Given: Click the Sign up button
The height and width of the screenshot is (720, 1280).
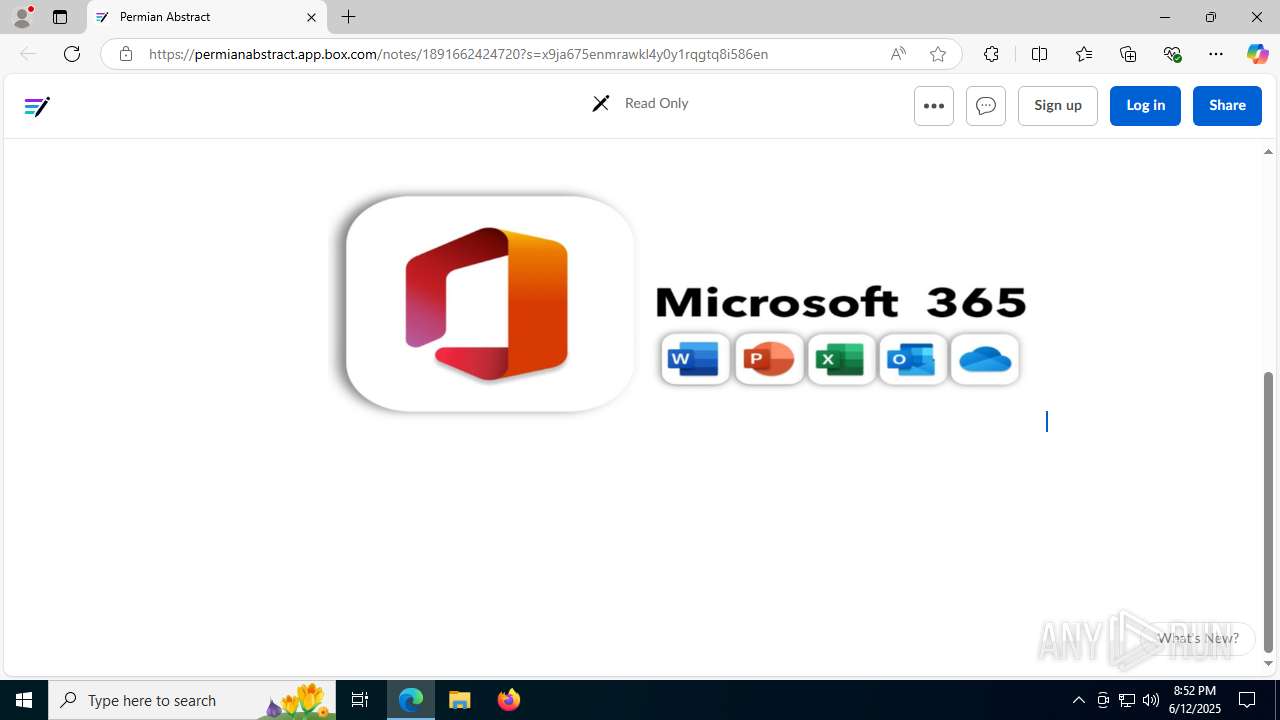Looking at the screenshot, I should tap(1058, 106).
